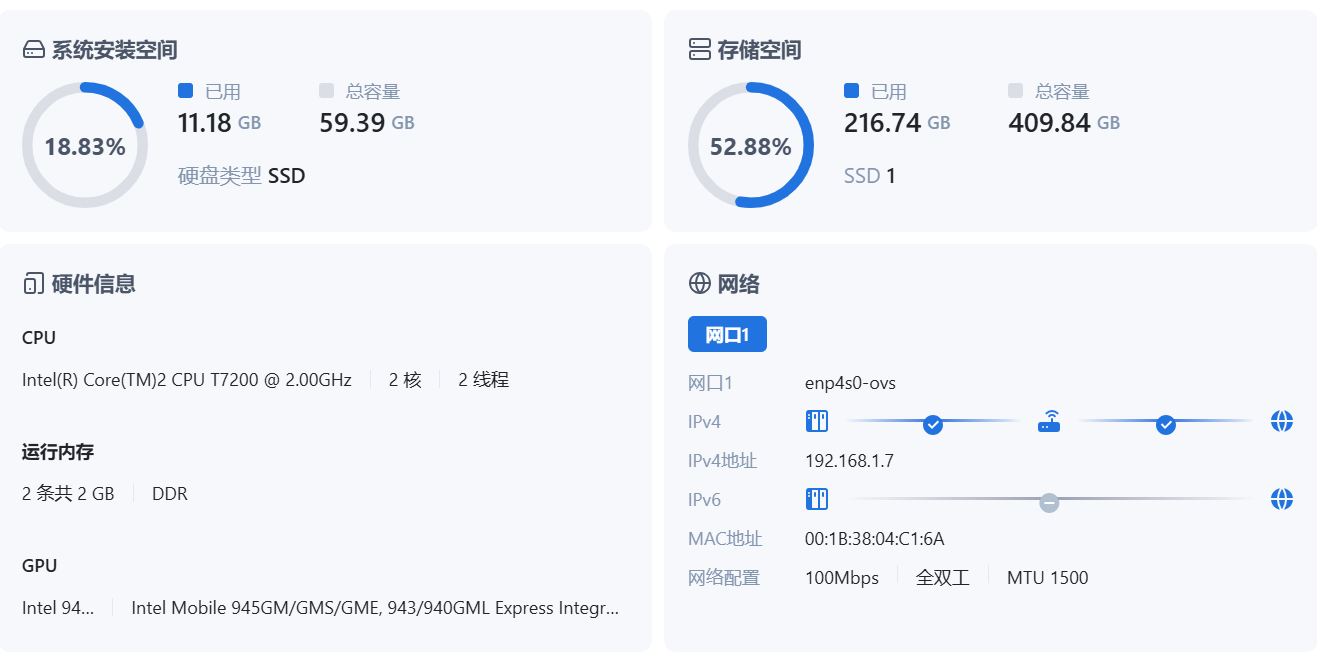Image resolution: width=1321 pixels, height=658 pixels.
Task: Click the 系统安装空间 disk icon
Action: (34, 49)
